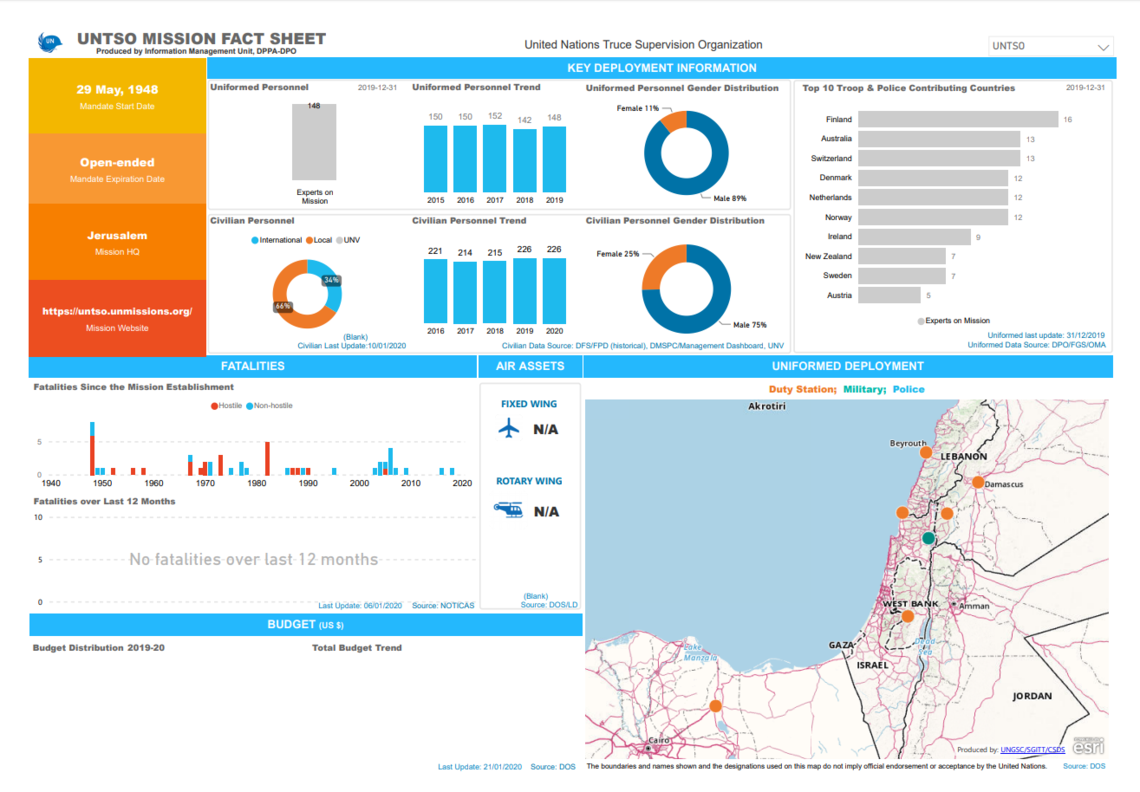Toggle the International legend entry

coord(277,240)
